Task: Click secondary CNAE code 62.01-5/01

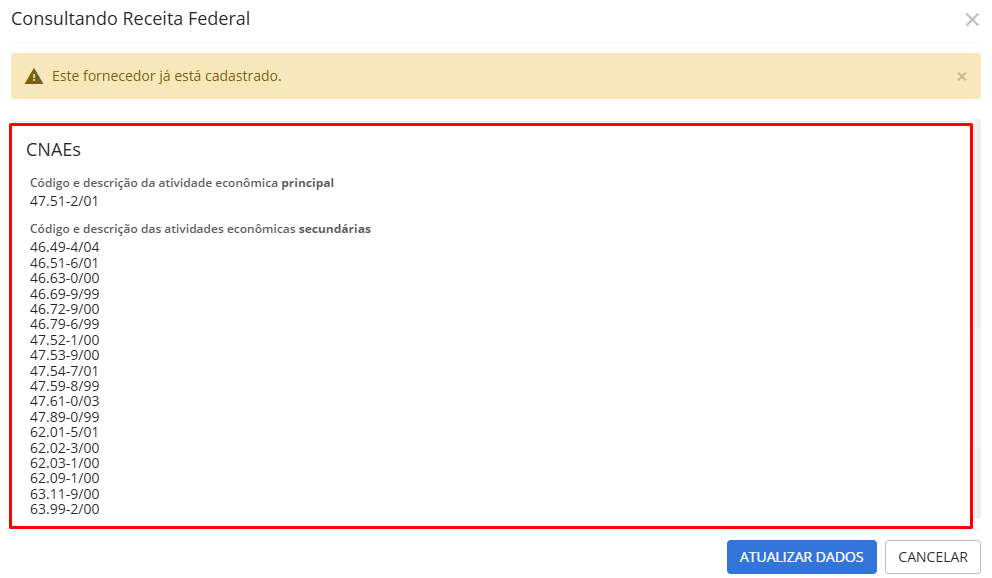Action: 64,433
